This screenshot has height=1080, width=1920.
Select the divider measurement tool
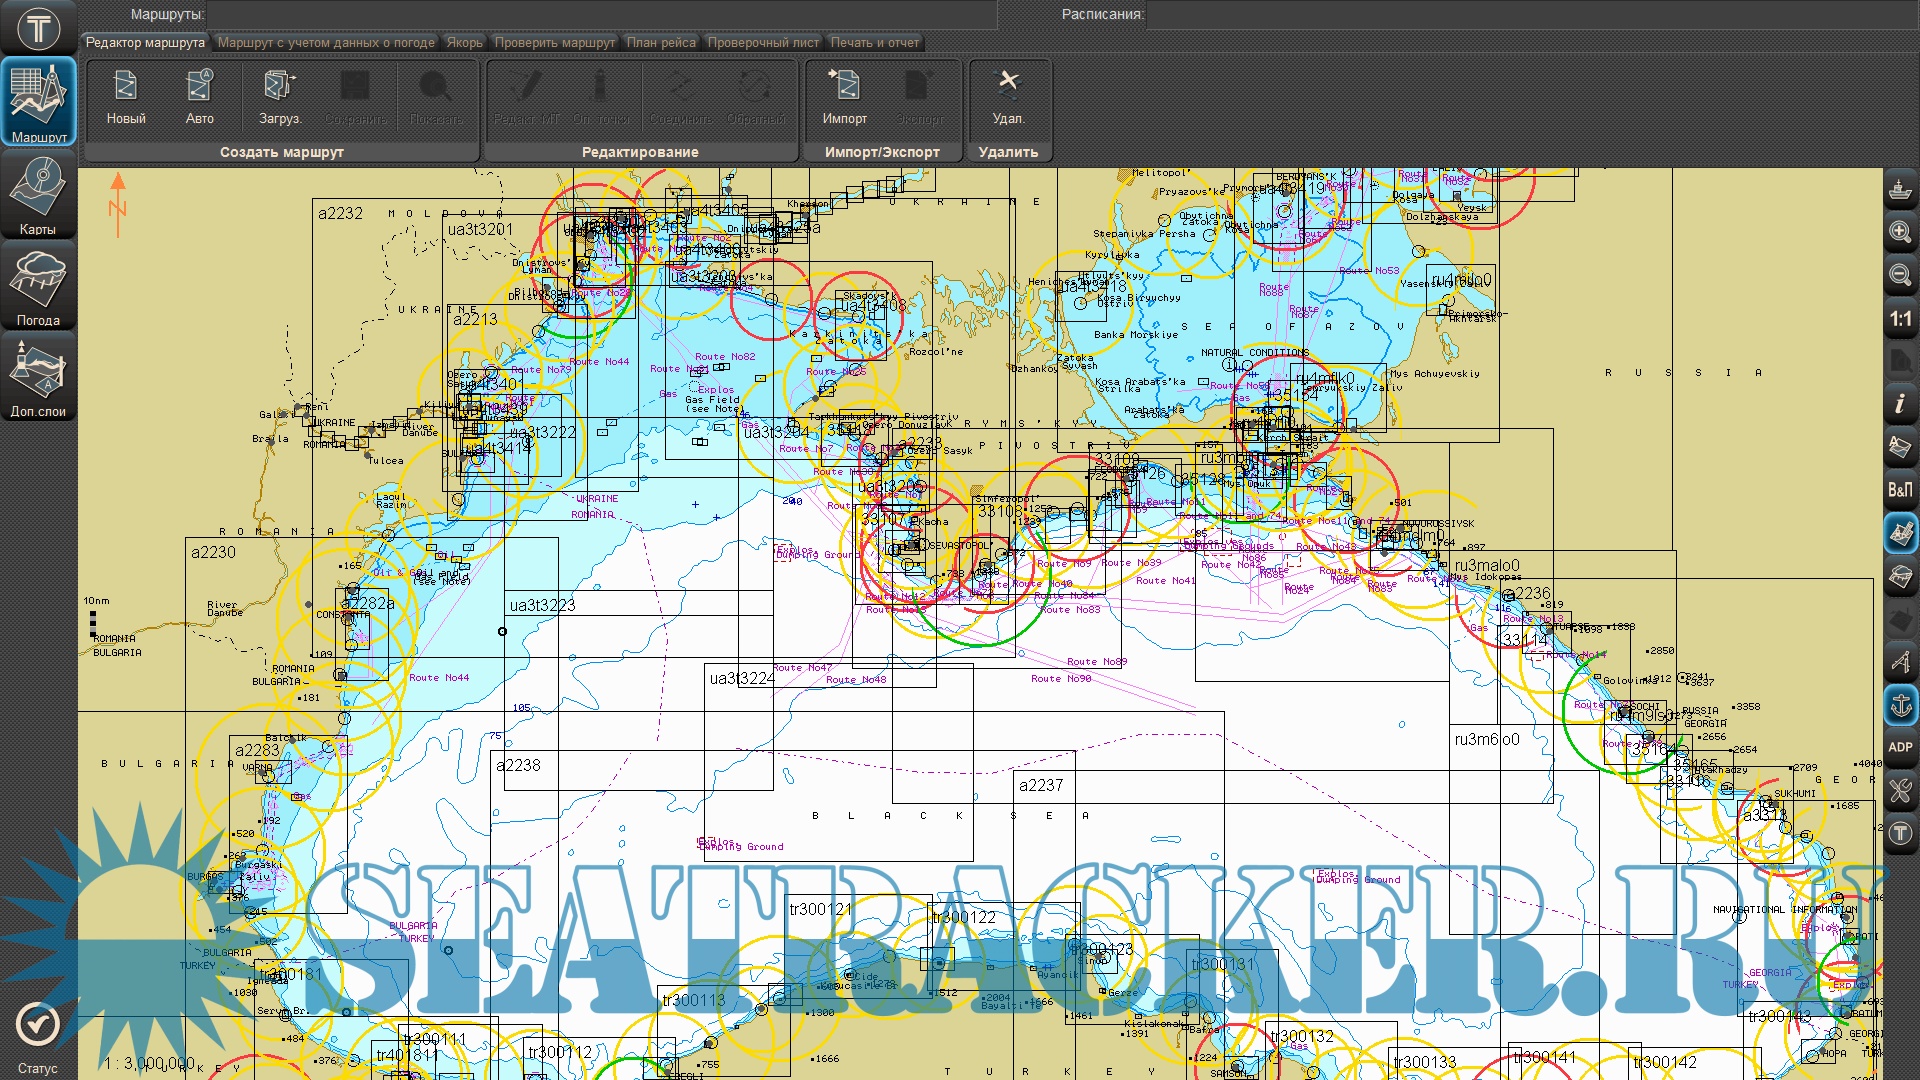coord(1900,662)
